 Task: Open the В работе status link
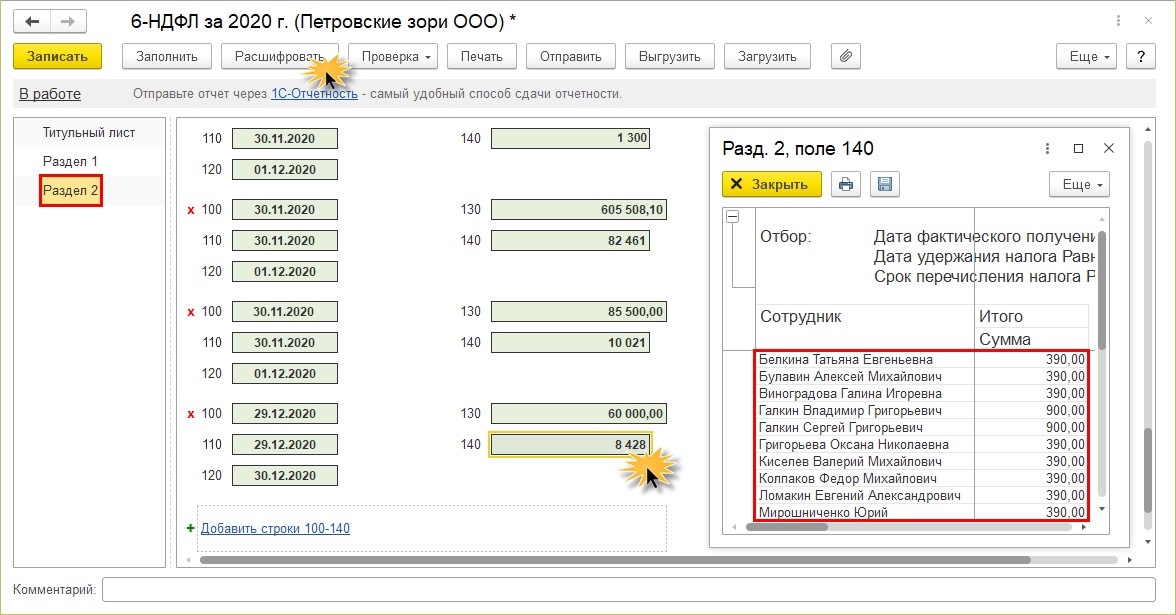(50, 94)
